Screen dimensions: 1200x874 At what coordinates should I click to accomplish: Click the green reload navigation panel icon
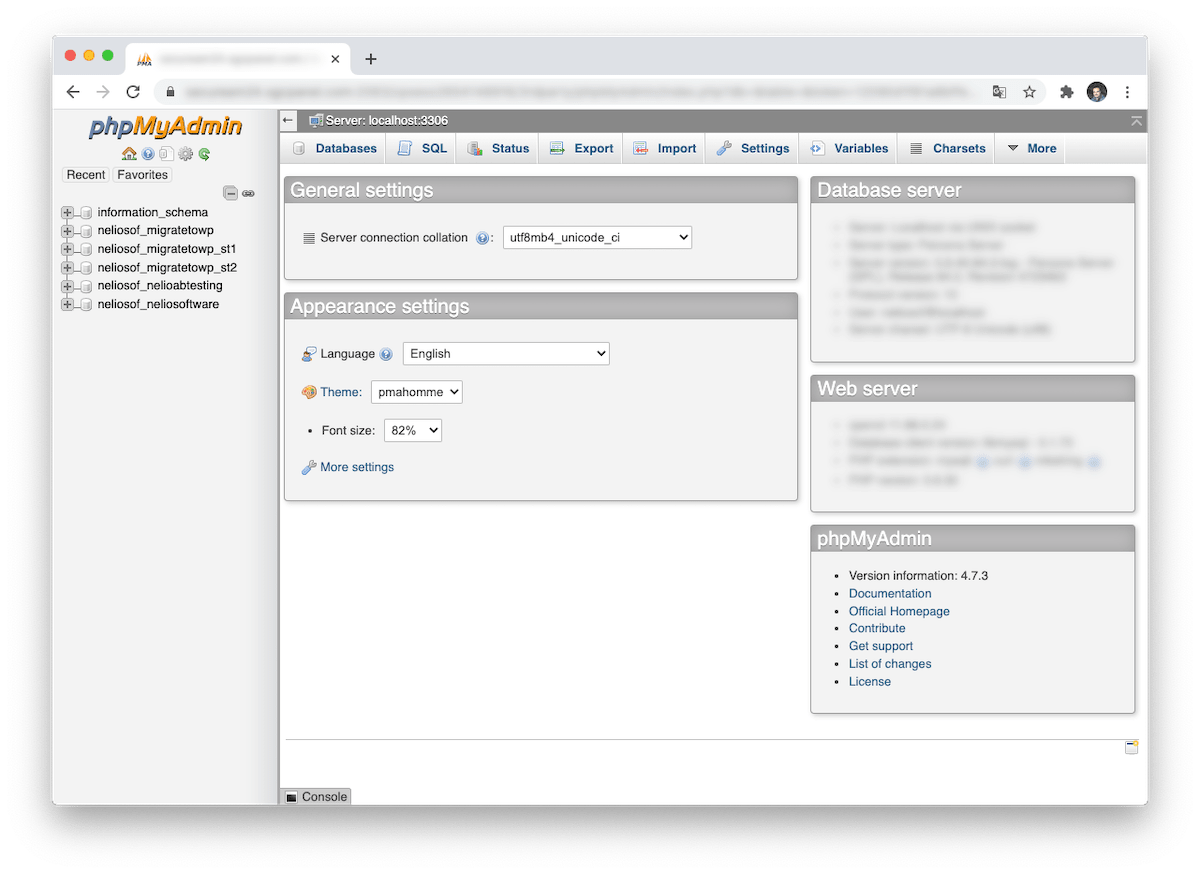point(204,153)
